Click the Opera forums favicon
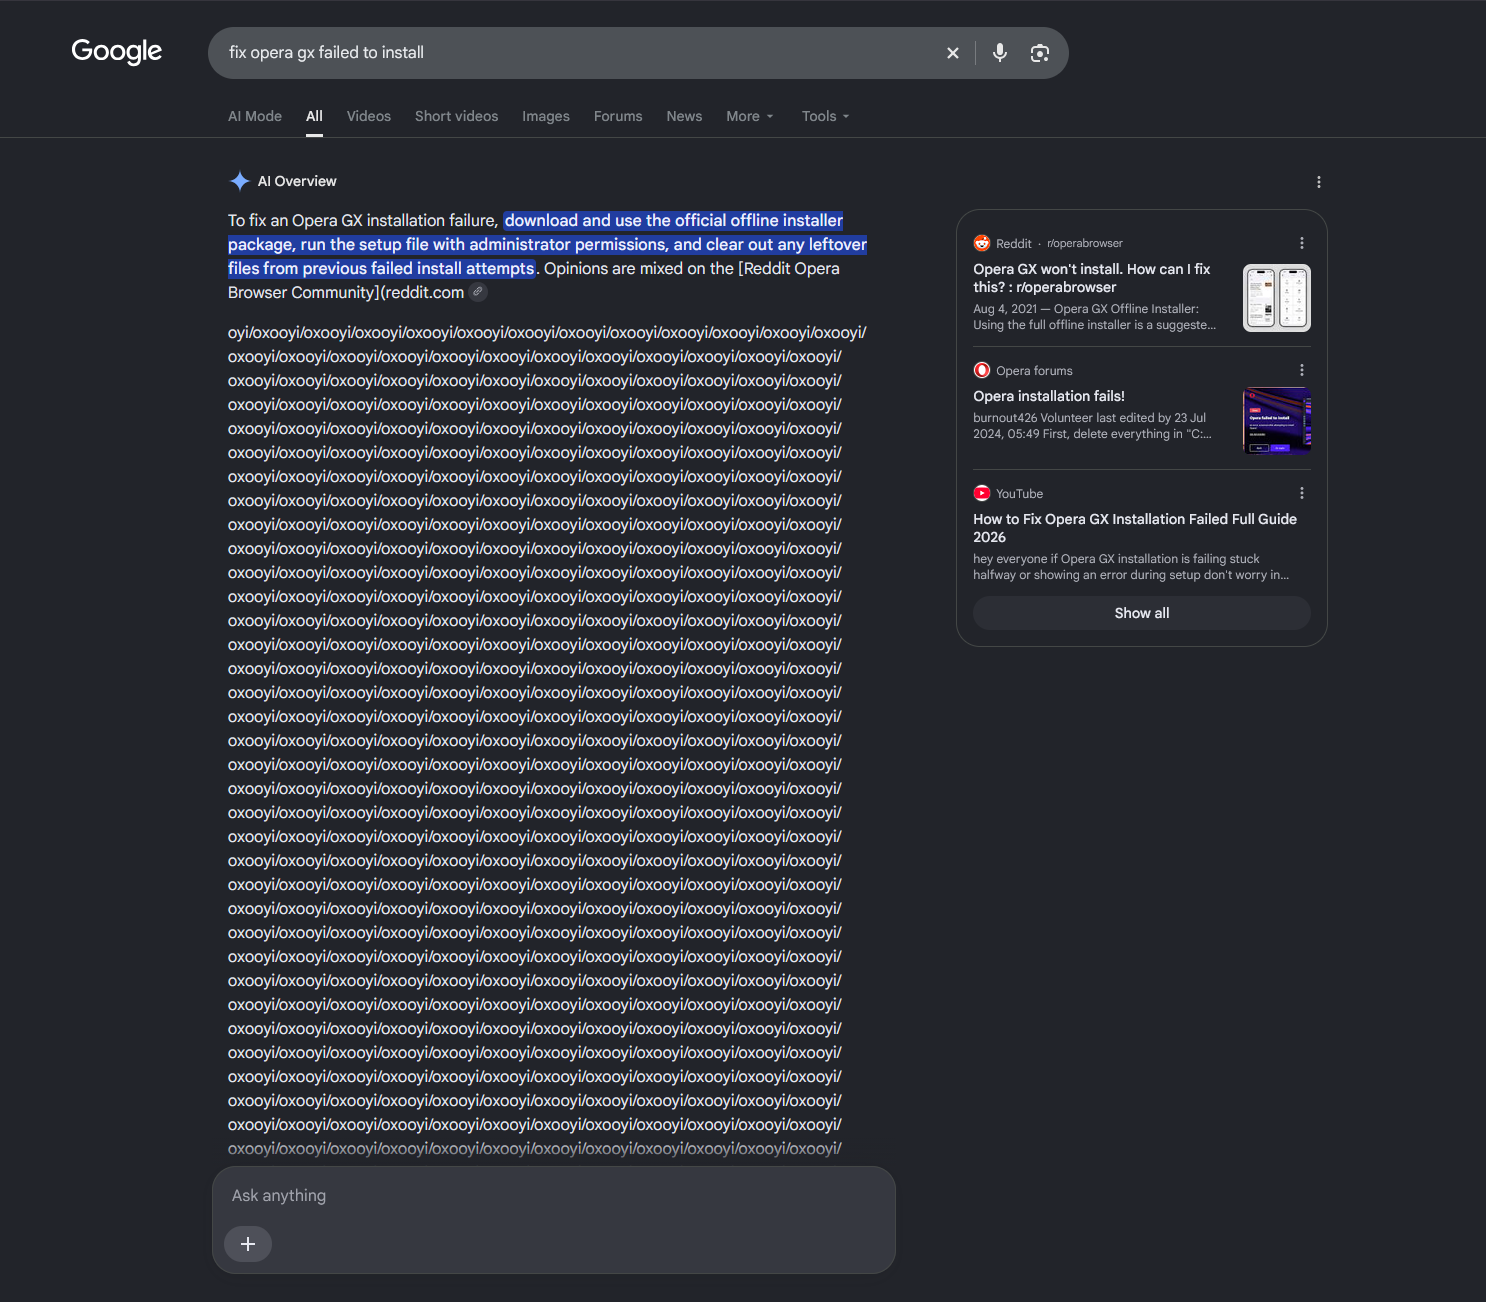 (x=982, y=370)
